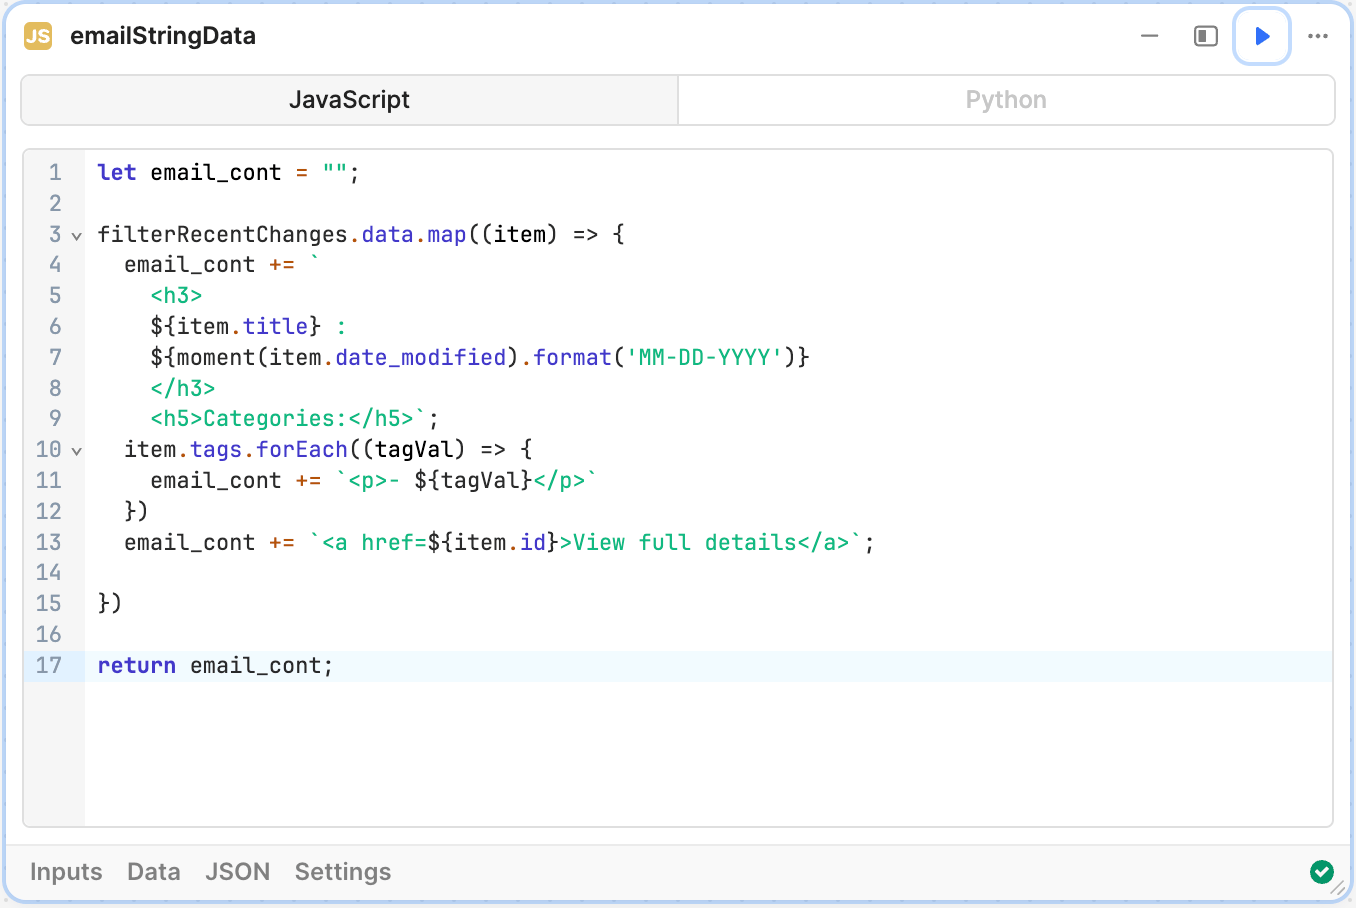
Task: Click 'filterRecentChanges' in the code
Action: [x=222, y=234]
